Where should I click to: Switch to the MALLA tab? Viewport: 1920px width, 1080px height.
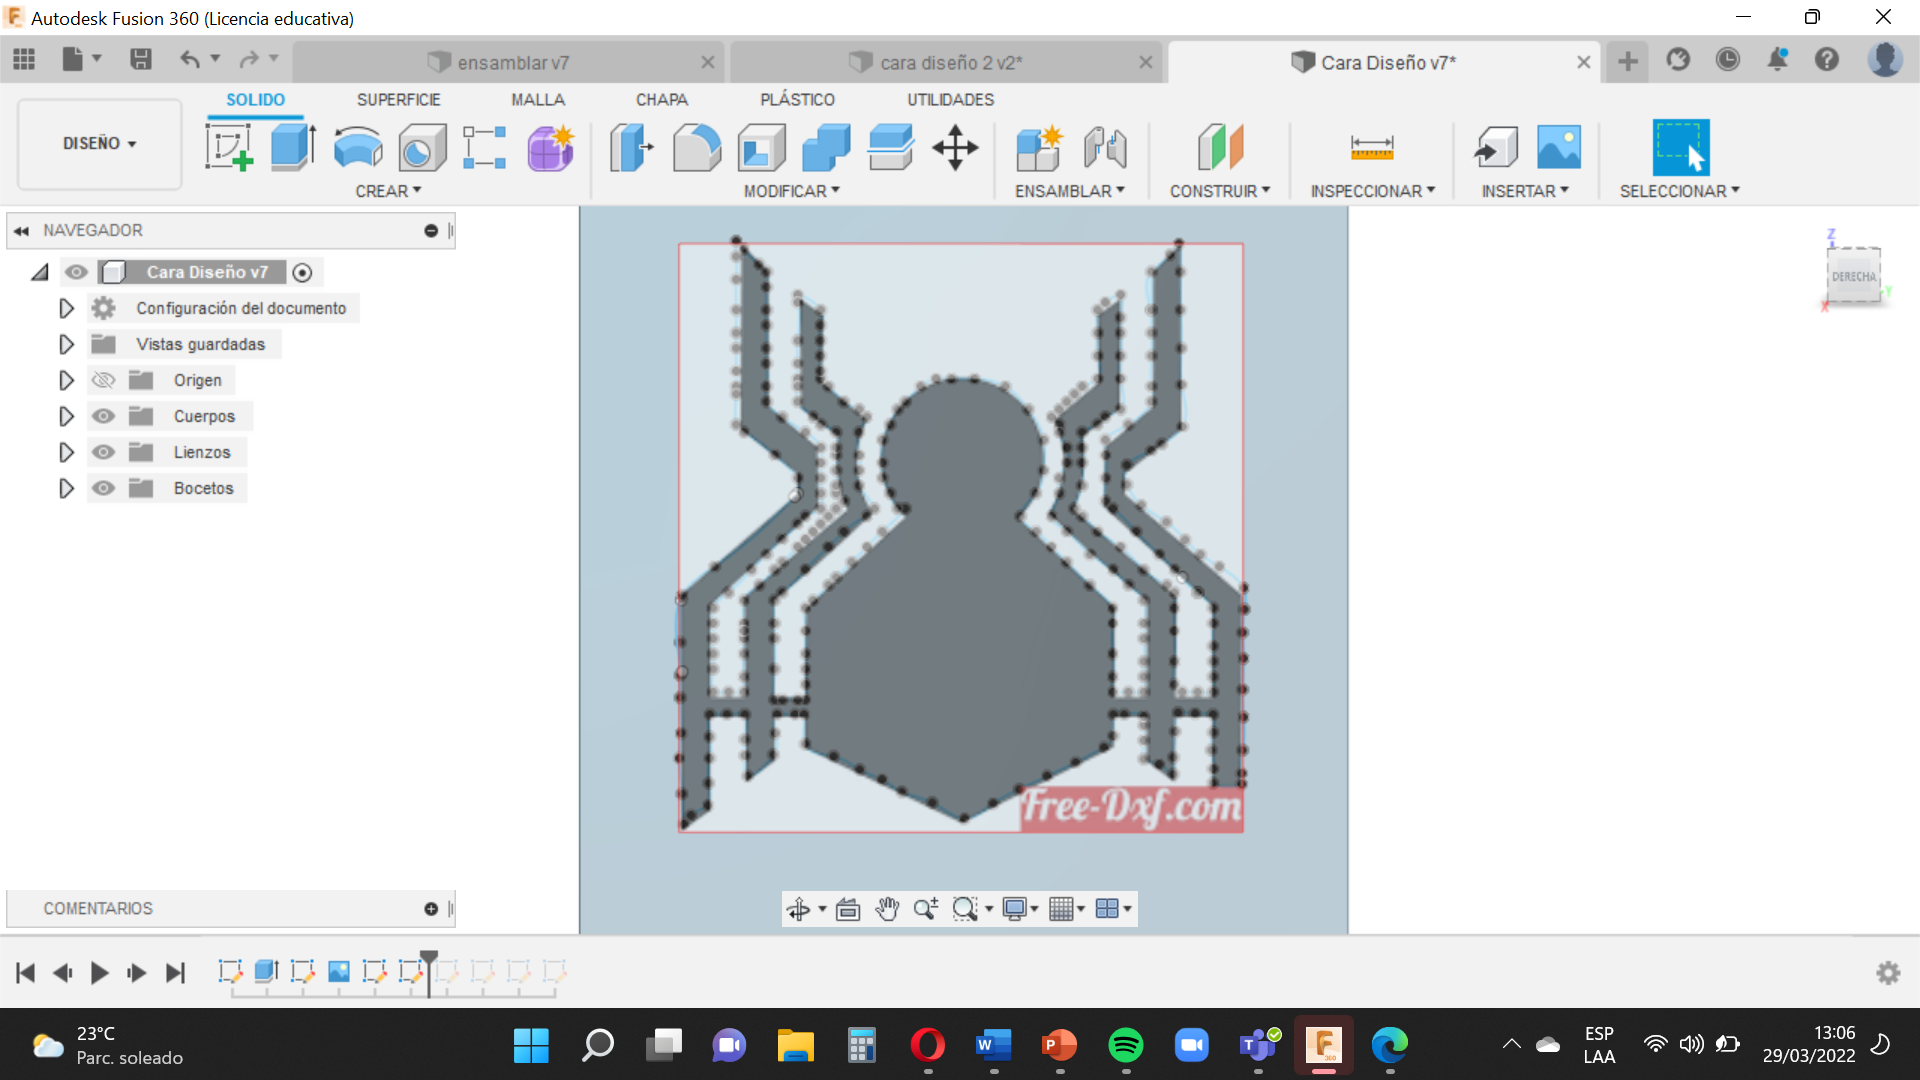pos(538,100)
